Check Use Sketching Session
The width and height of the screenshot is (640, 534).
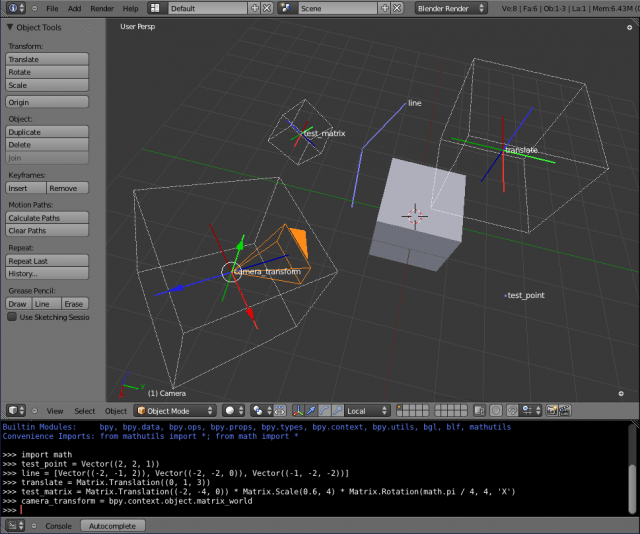[12, 317]
